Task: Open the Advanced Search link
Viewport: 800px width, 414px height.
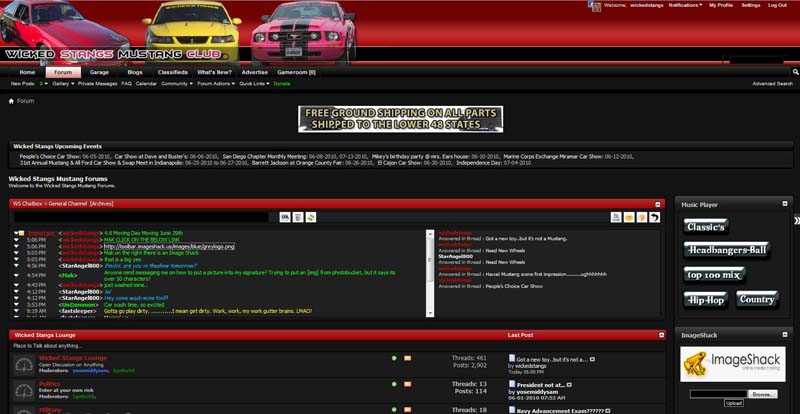Action: [772, 84]
